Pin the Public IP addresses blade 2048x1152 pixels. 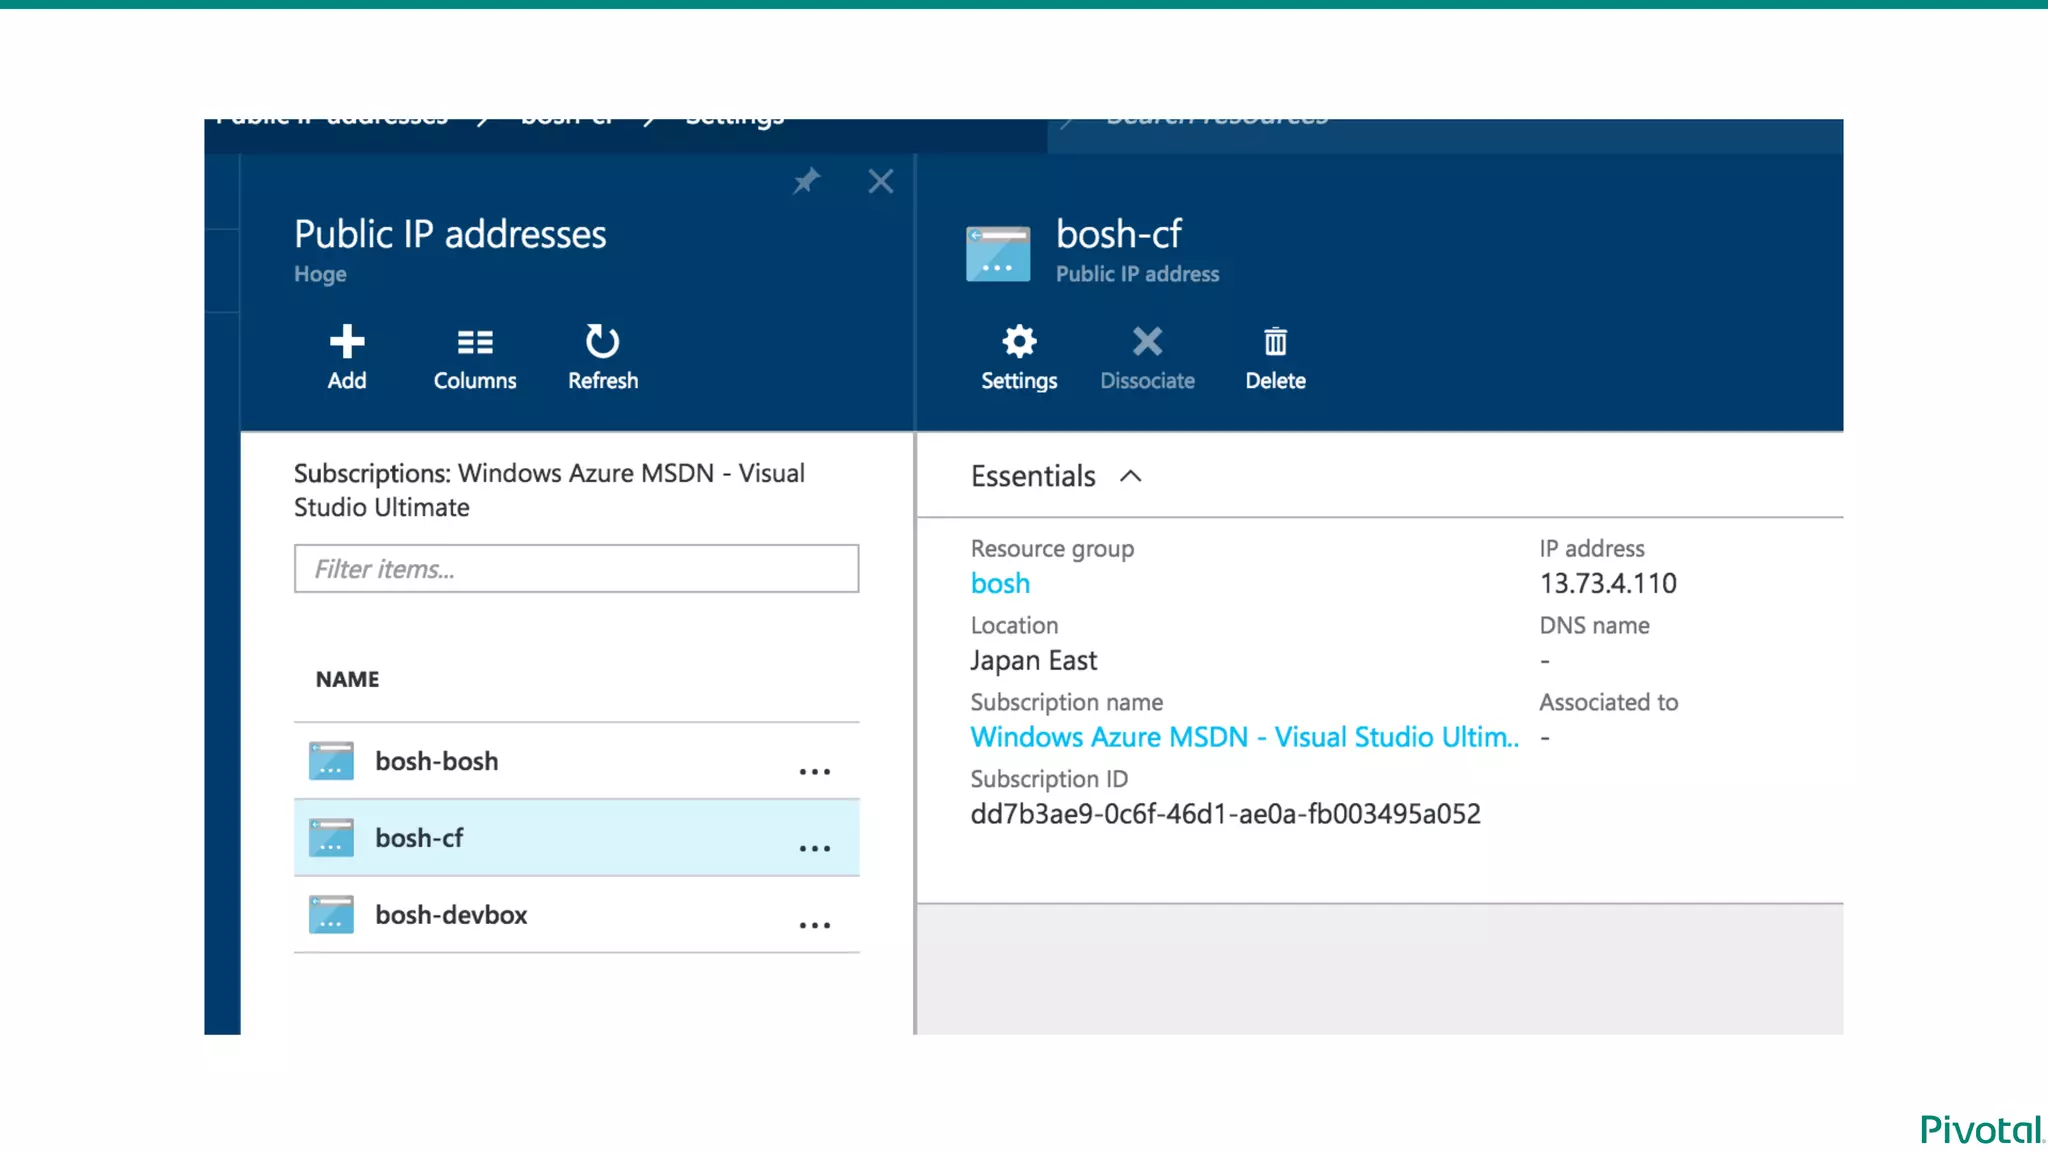806,181
